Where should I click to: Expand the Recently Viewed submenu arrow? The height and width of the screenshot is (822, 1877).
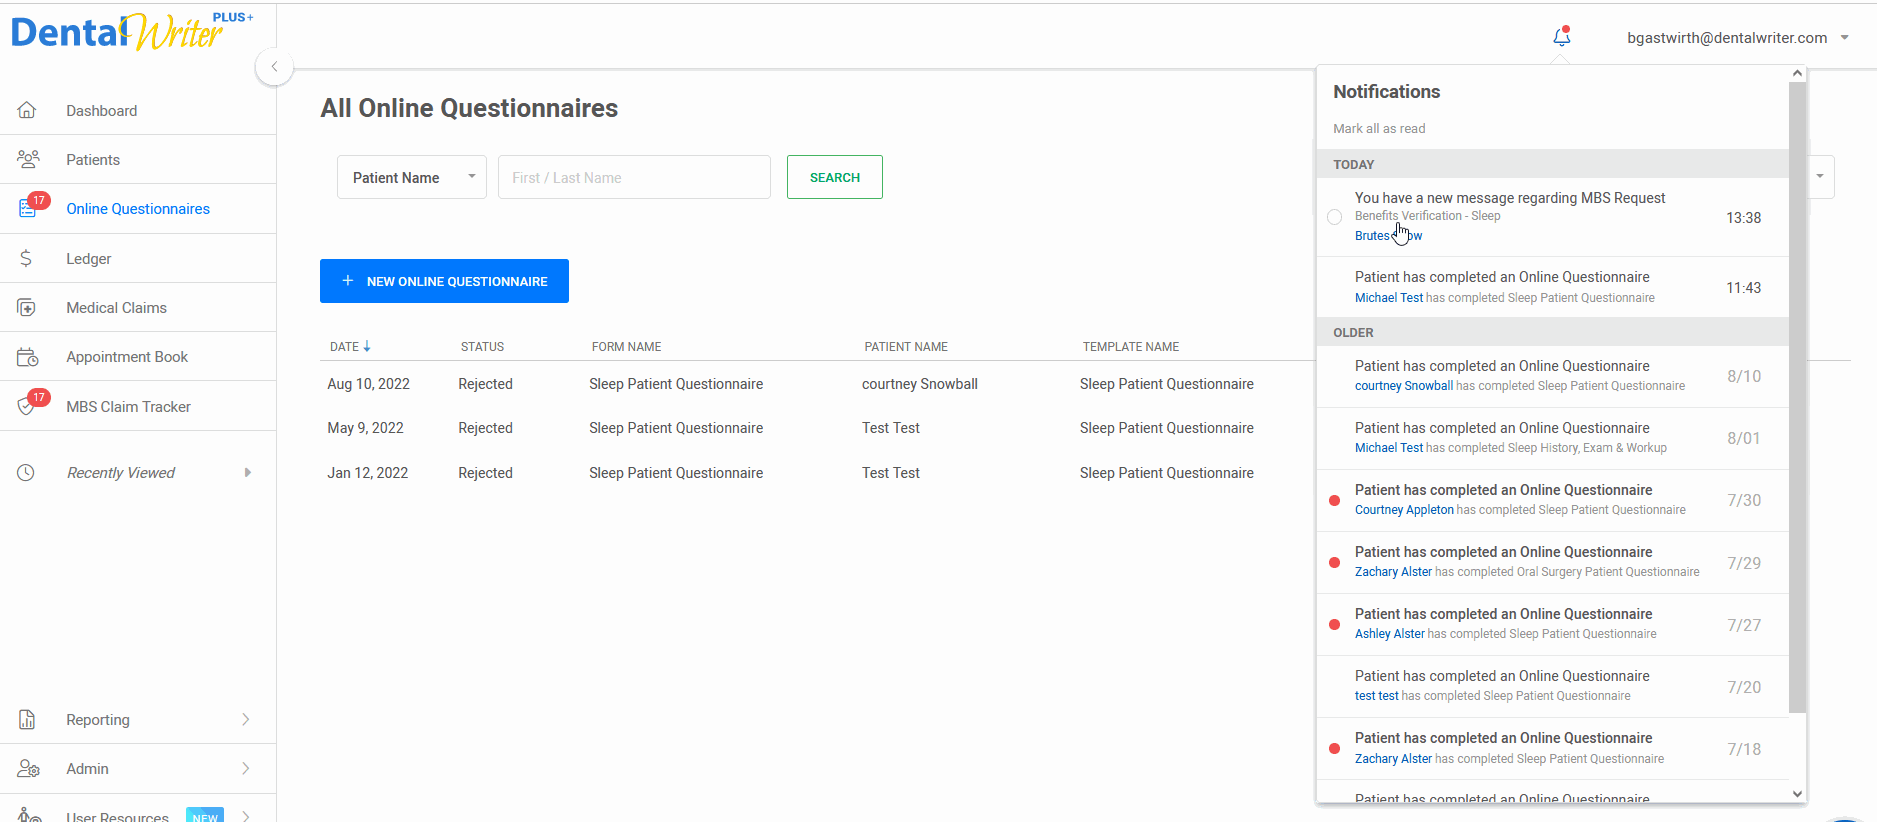(248, 472)
